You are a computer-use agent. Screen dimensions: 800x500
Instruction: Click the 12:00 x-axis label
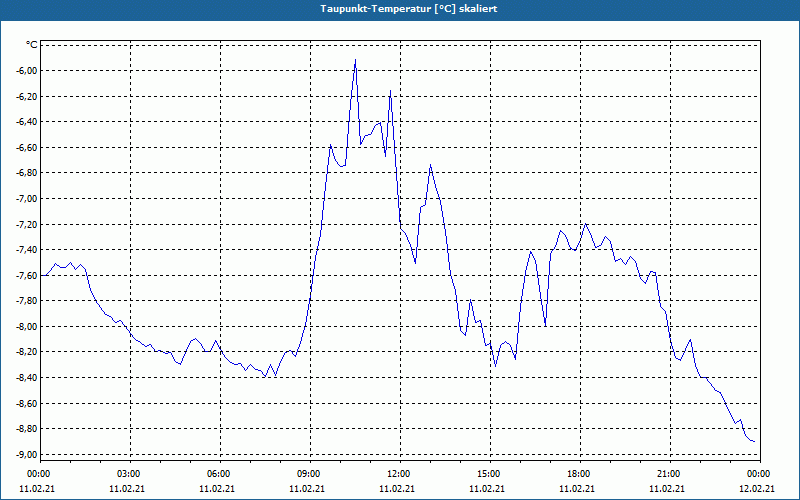pyautogui.click(x=401, y=474)
